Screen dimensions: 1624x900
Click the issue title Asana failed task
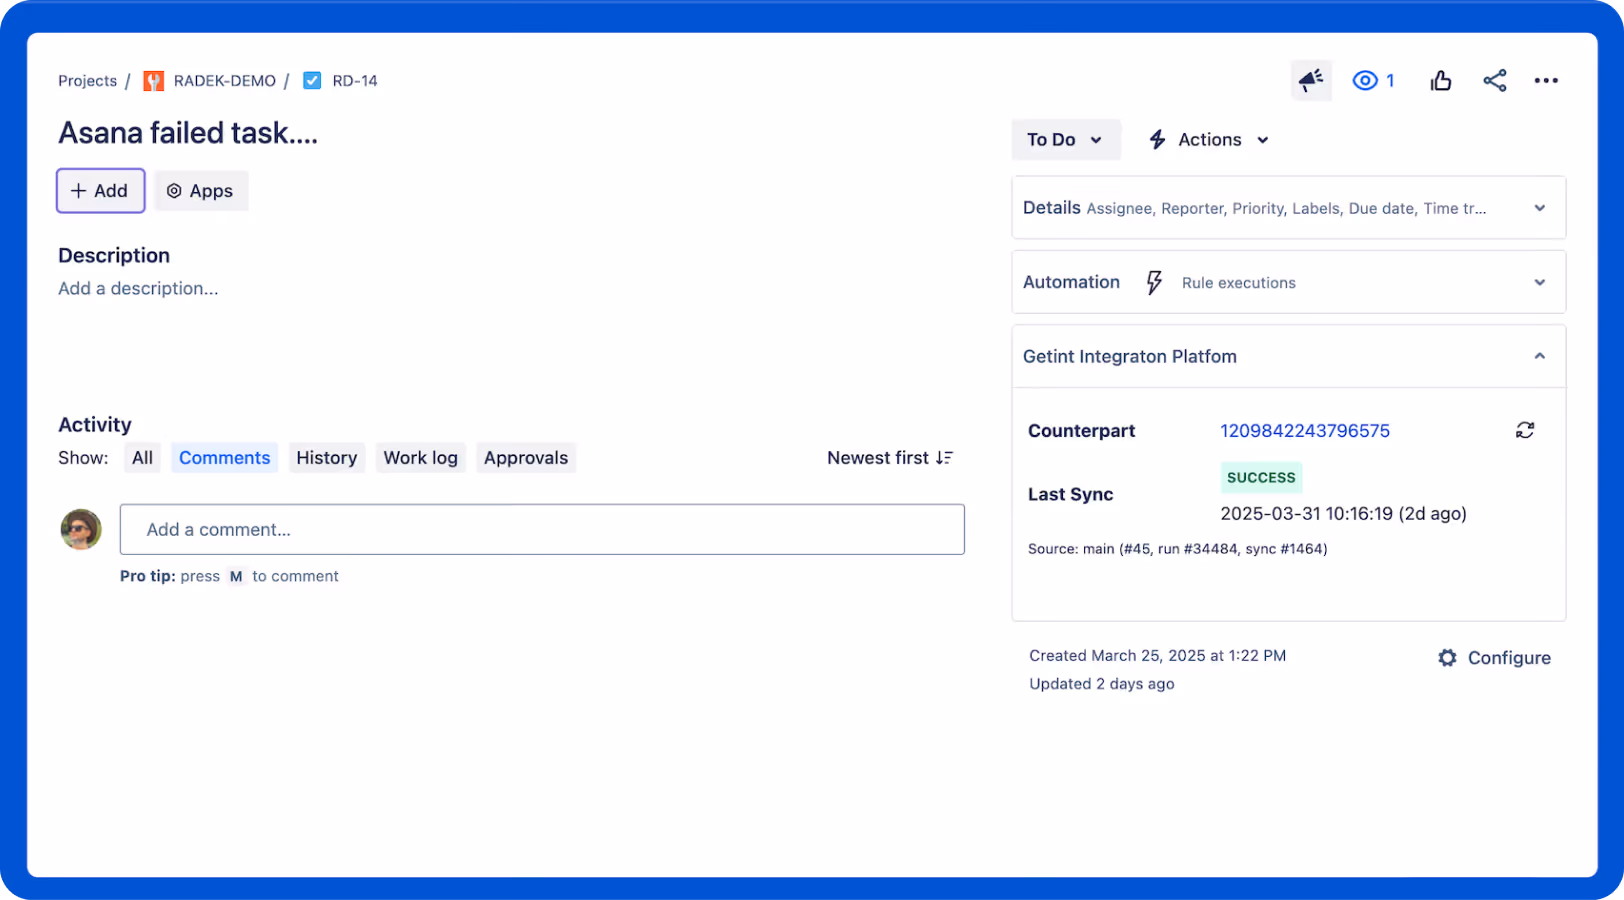[188, 133]
